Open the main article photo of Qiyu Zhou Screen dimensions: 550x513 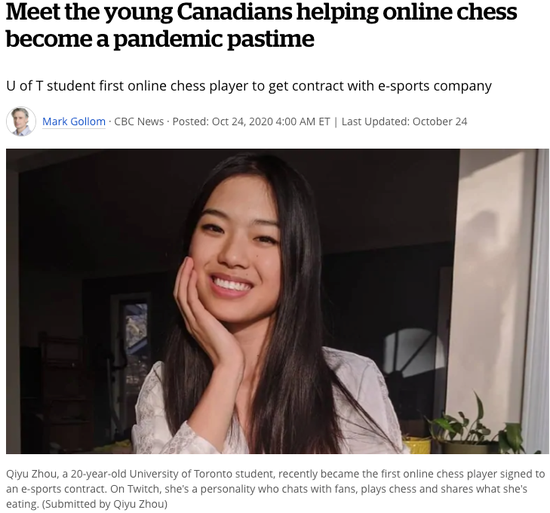277,301
